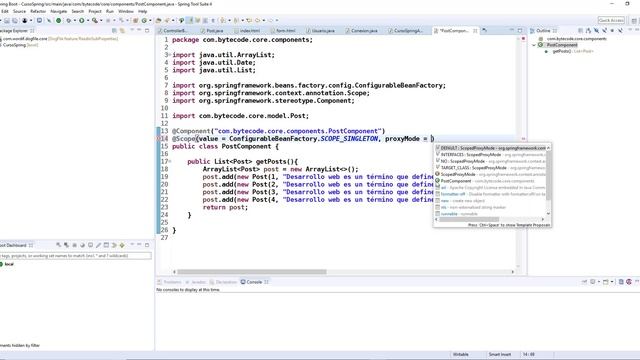
Task: Switch to the Problems tab
Action: pos(169,282)
